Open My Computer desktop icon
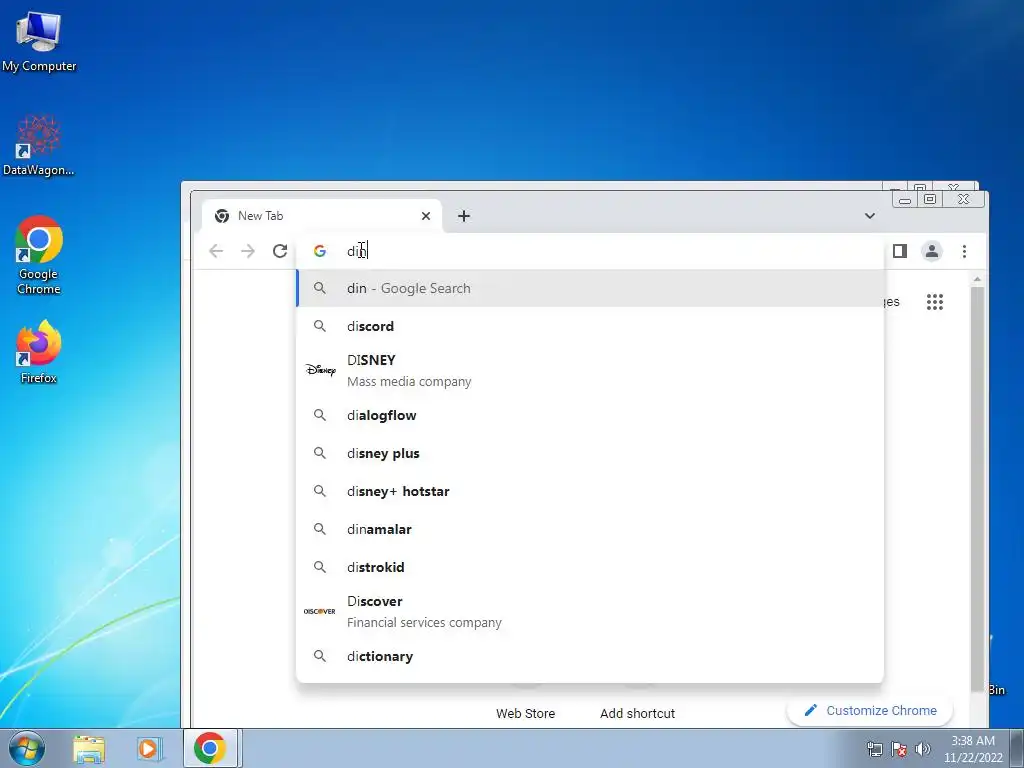The image size is (1024, 768). [x=39, y=41]
